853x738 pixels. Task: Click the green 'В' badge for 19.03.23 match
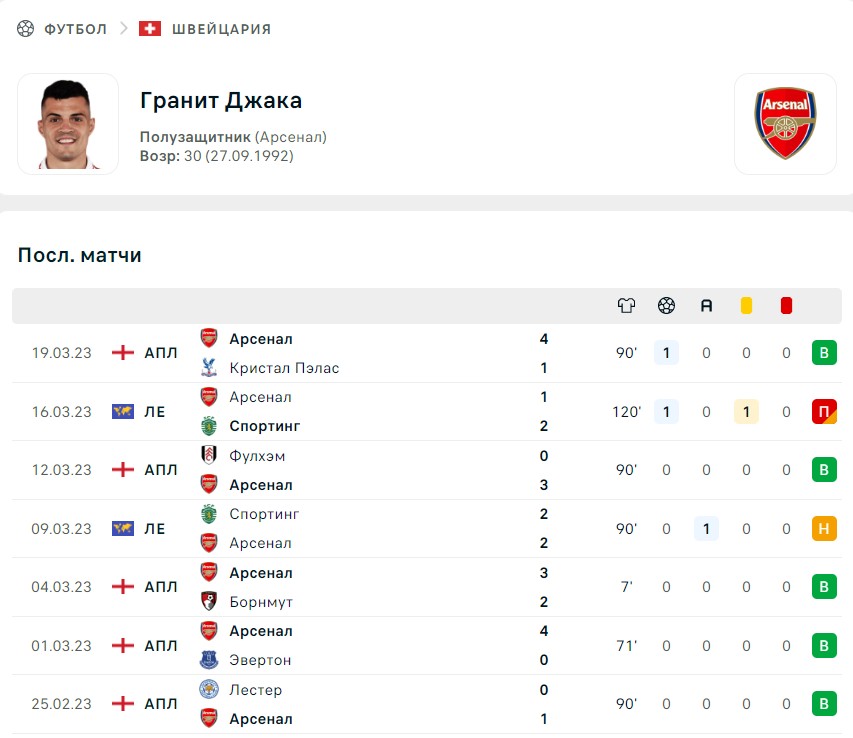coord(824,353)
